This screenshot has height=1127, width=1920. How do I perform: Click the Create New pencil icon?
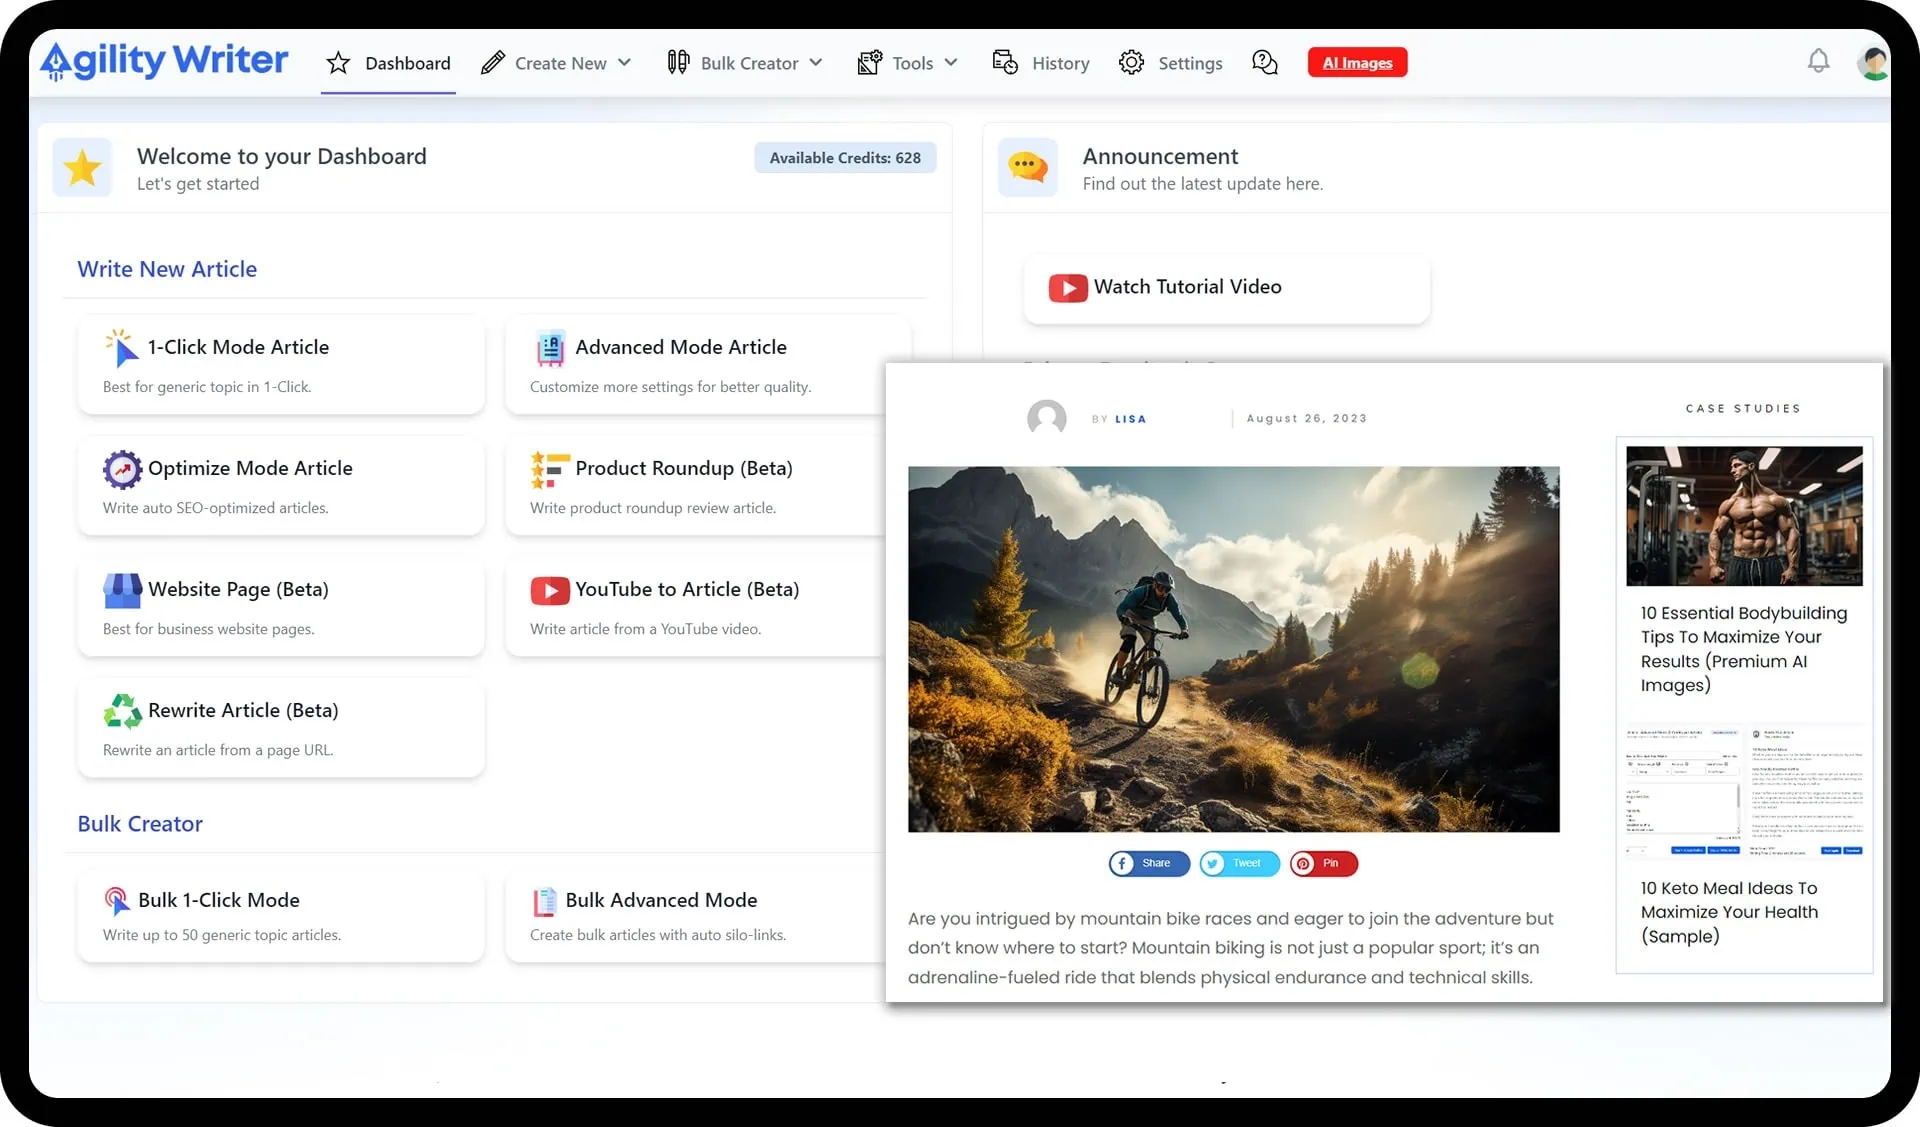pos(492,63)
